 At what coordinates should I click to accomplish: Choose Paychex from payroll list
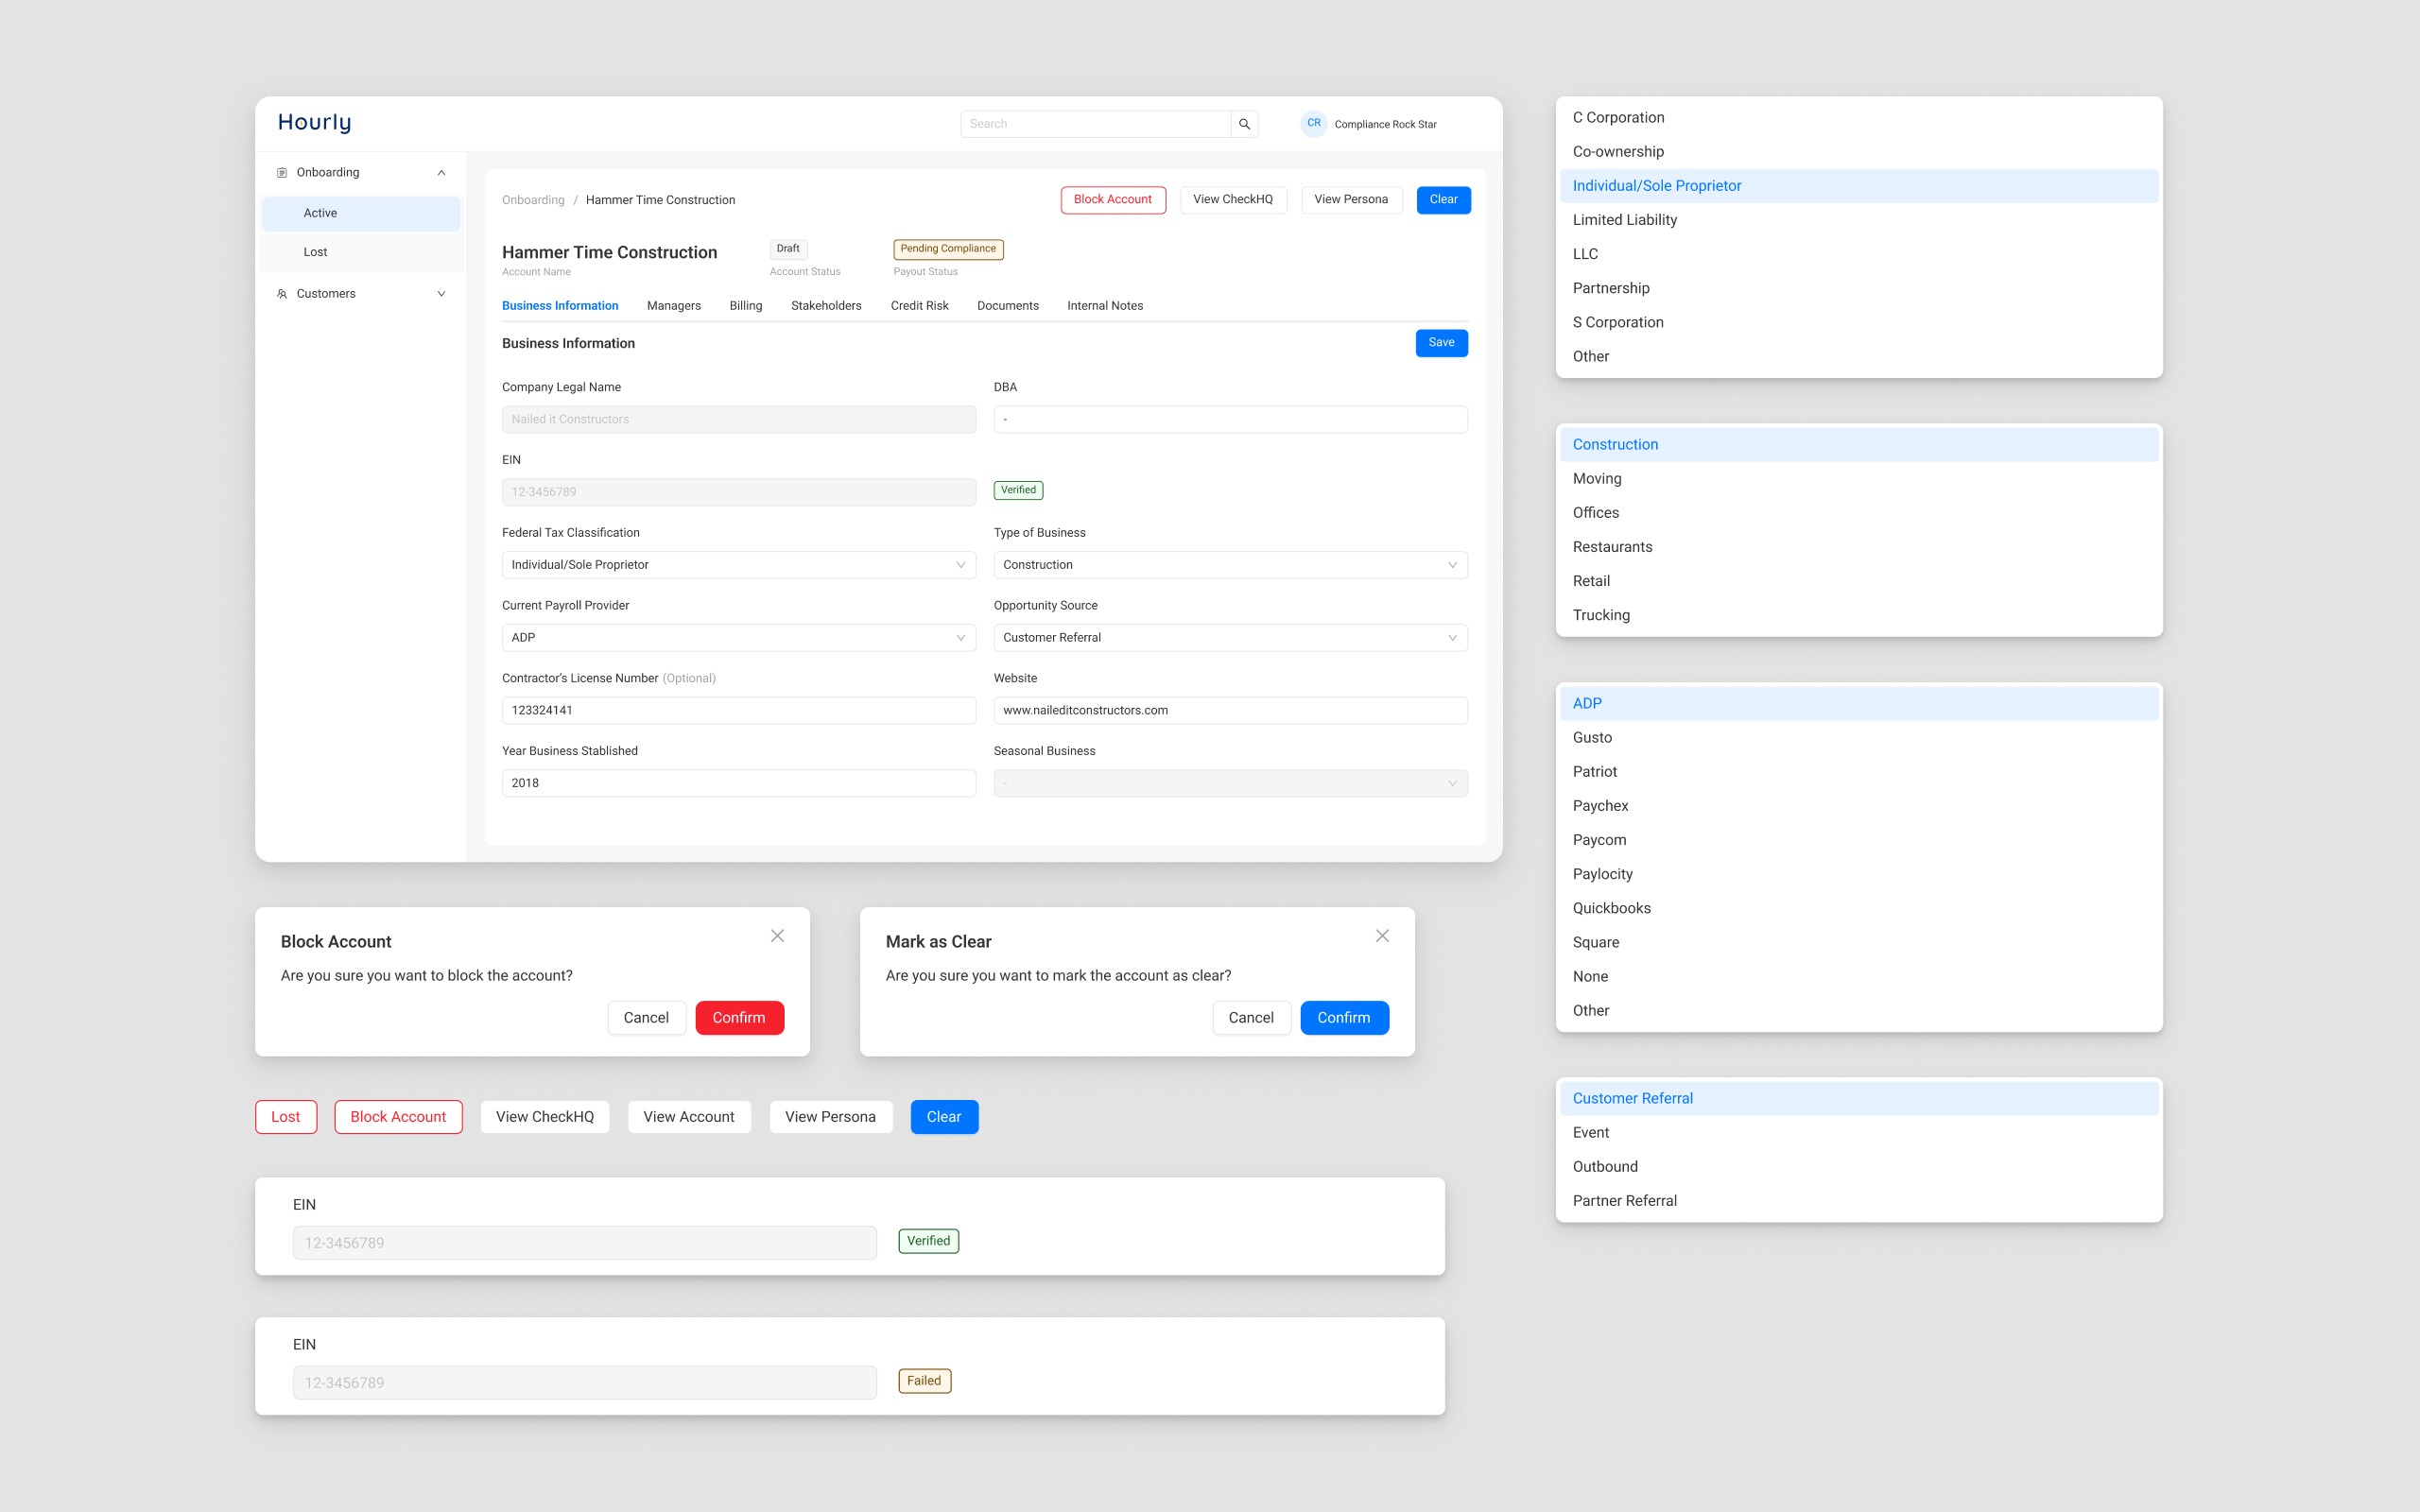[1600, 806]
